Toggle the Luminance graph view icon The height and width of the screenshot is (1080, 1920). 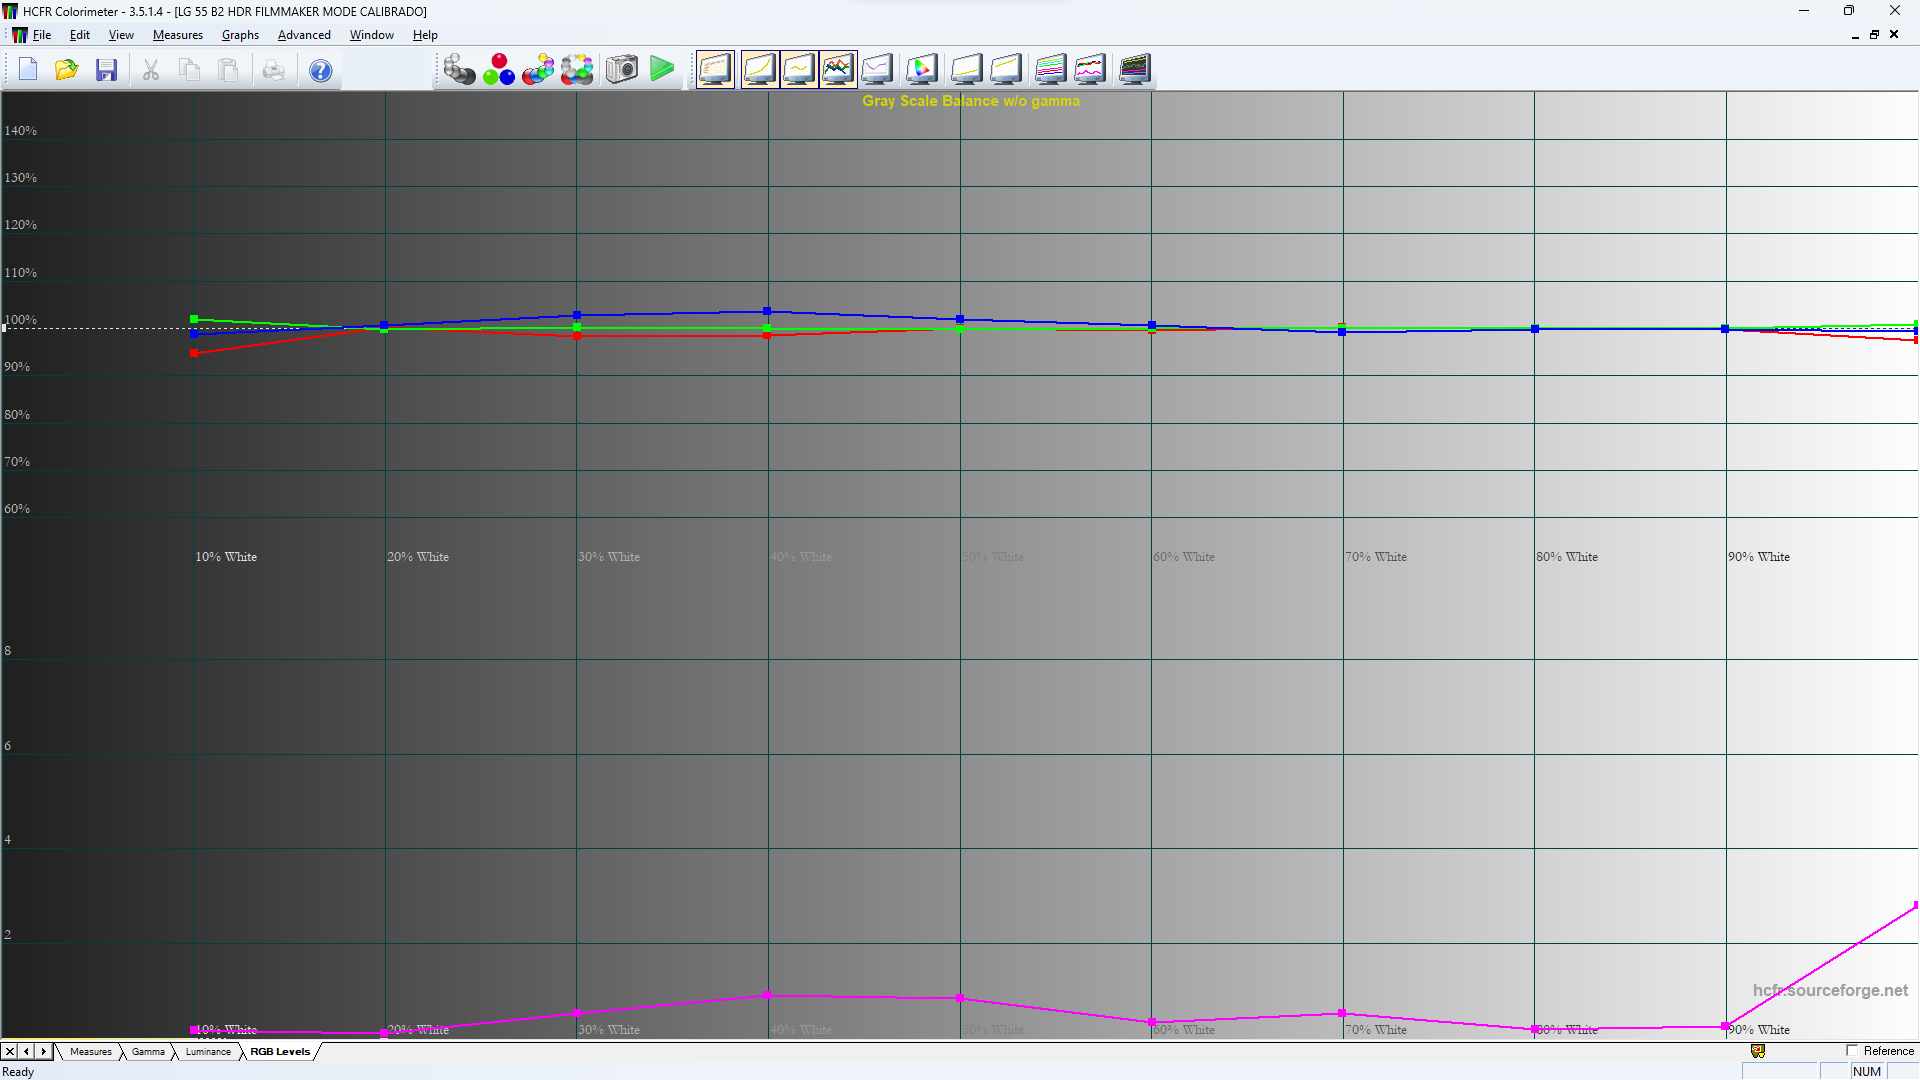799,69
